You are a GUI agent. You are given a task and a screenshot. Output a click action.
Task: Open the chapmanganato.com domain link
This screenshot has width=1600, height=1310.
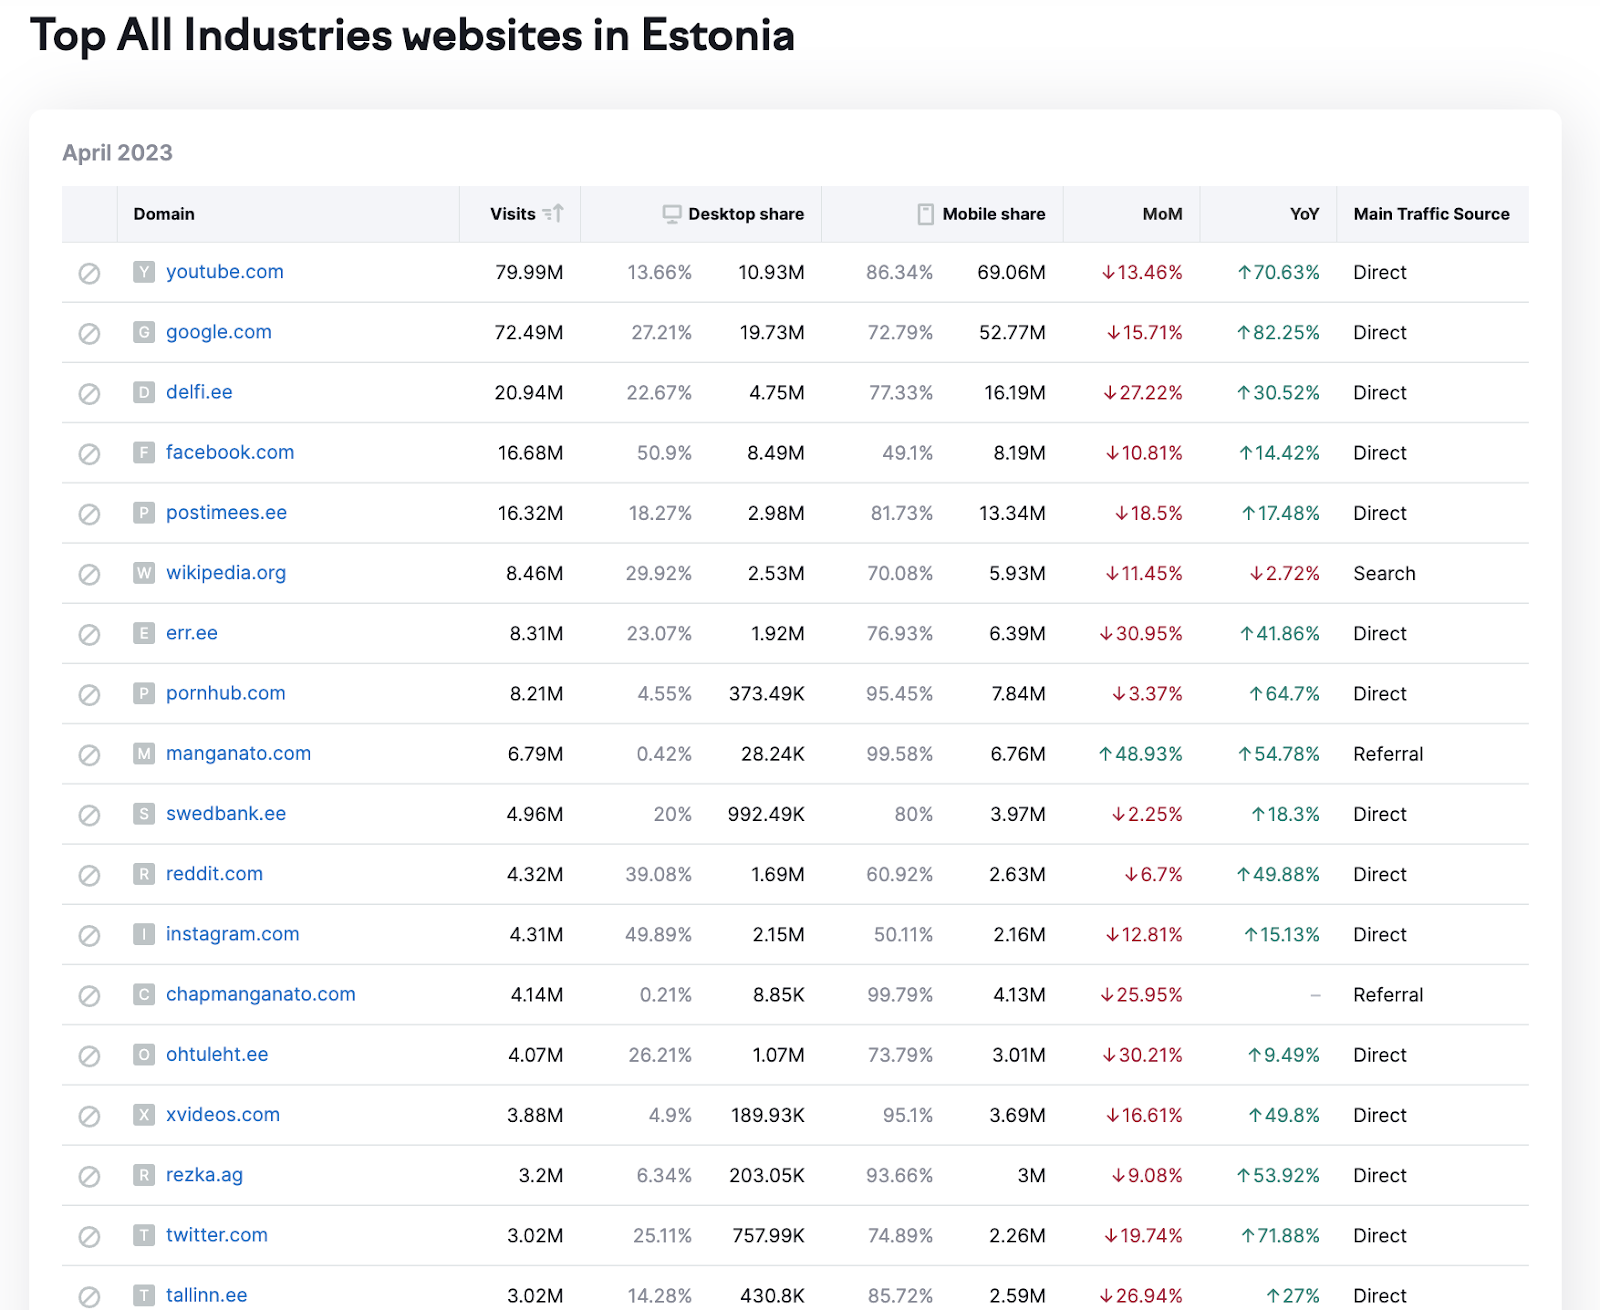point(261,994)
